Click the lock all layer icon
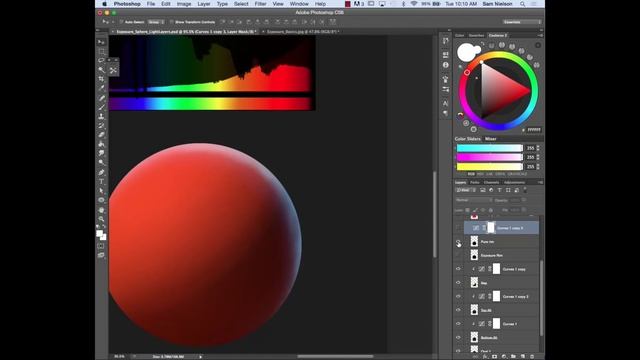The image size is (640, 360). click(491, 210)
